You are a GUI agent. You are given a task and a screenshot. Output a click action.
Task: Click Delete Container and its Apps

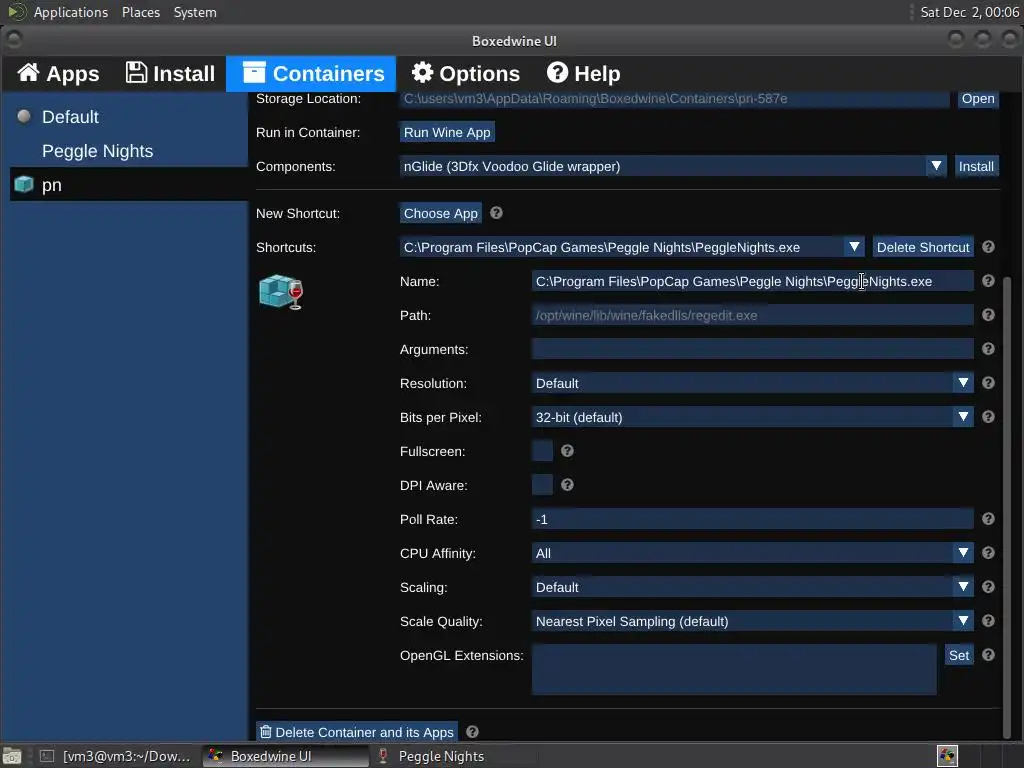[357, 732]
